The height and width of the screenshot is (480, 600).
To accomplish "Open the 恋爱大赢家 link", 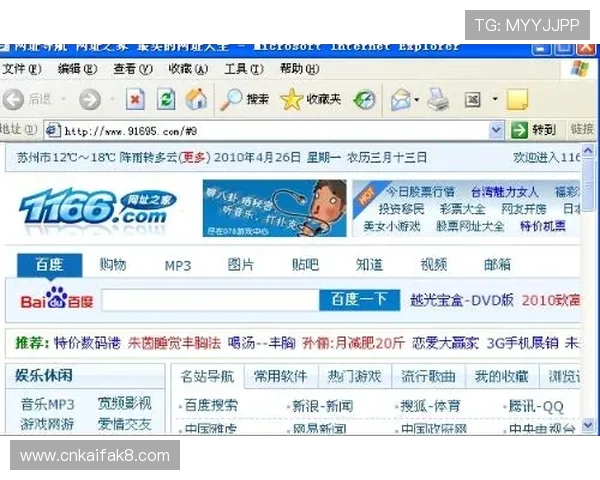I will point(445,343).
